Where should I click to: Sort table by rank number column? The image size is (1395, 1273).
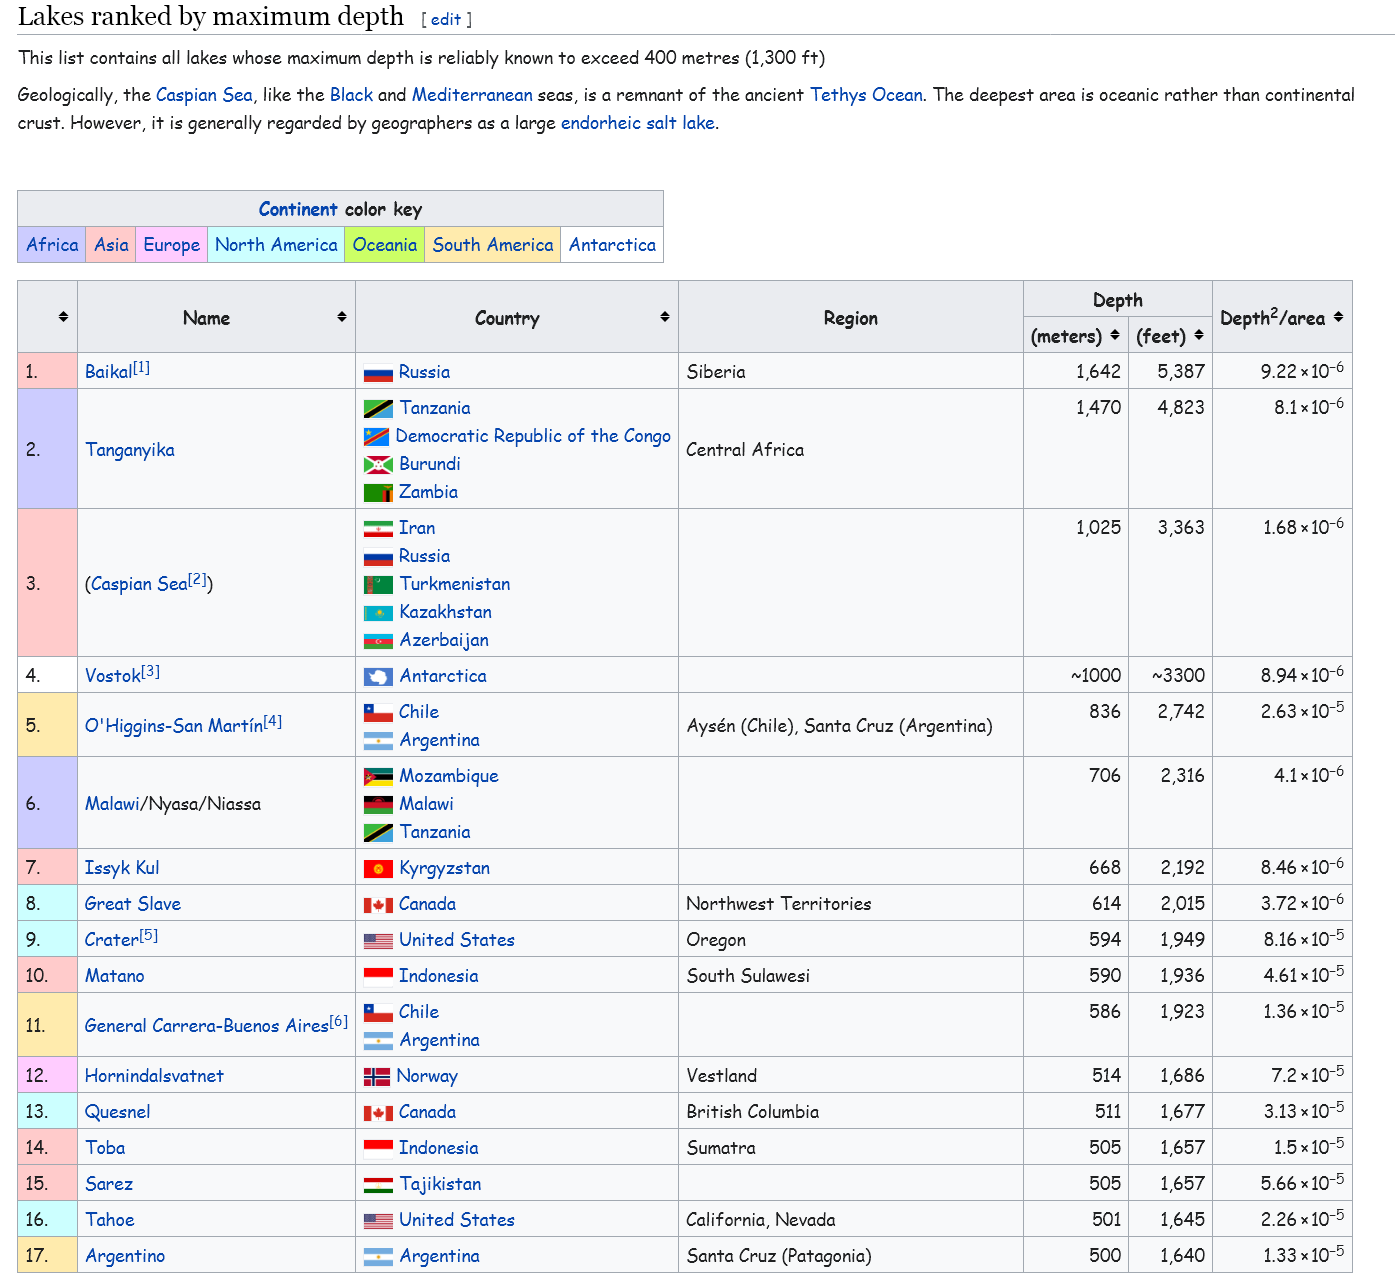63,317
